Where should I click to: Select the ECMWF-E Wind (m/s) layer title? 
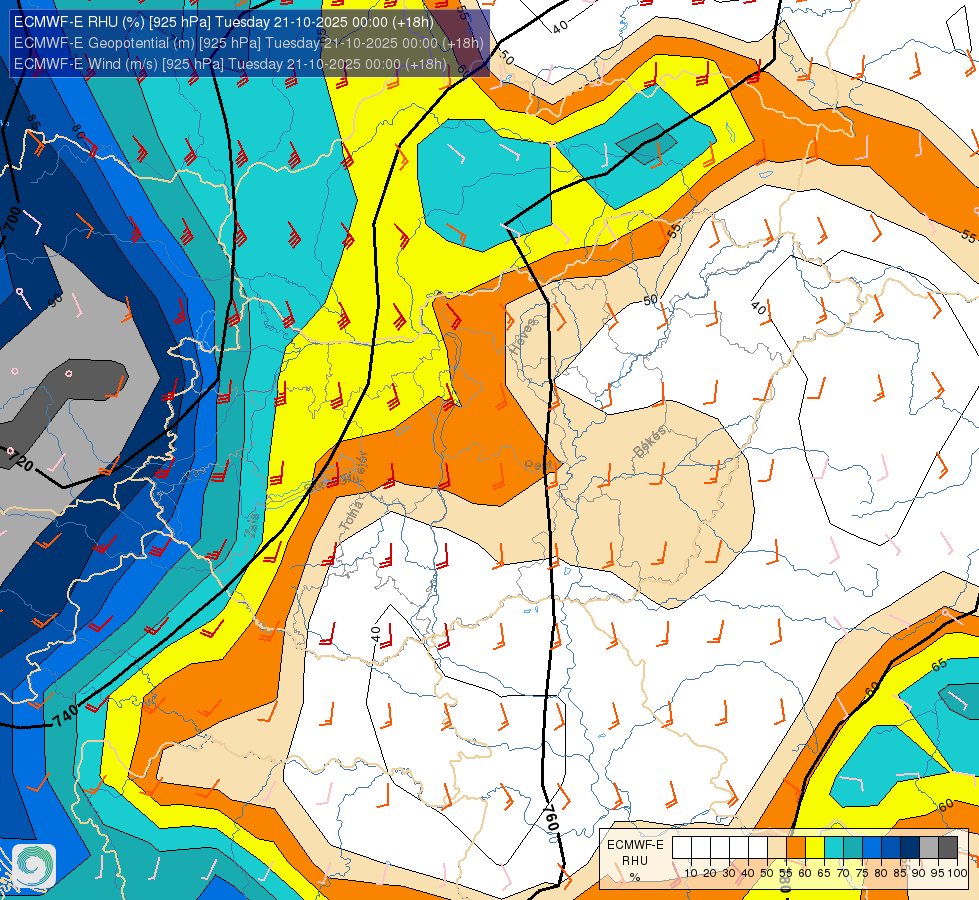230,64
